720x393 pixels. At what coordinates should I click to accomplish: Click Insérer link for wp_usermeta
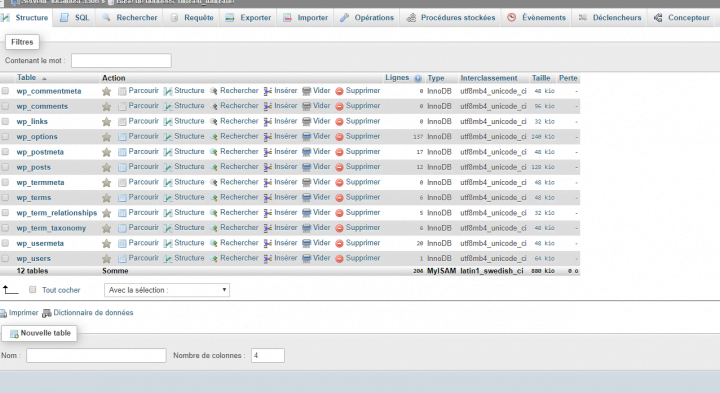click(x=286, y=243)
